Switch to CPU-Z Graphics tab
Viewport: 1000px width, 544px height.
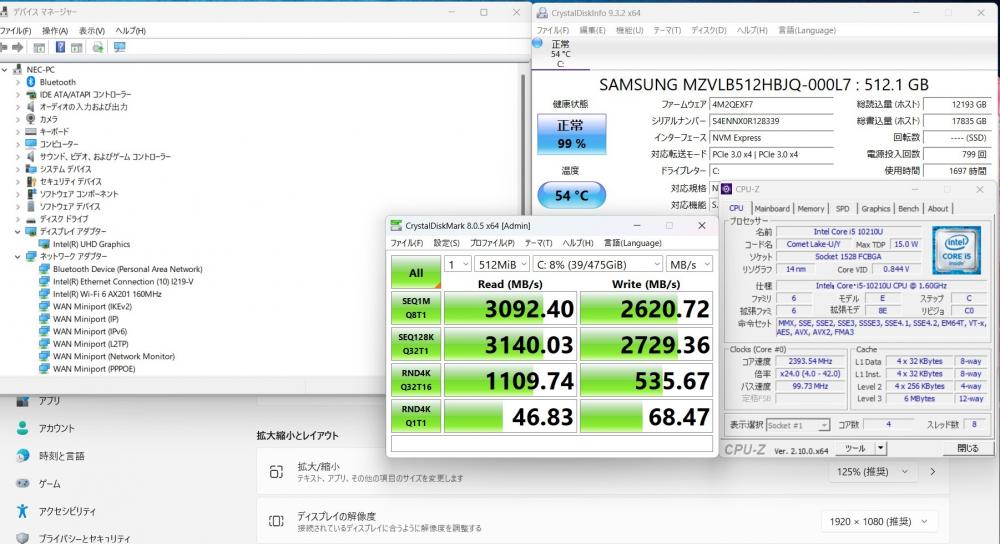pyautogui.click(x=876, y=209)
